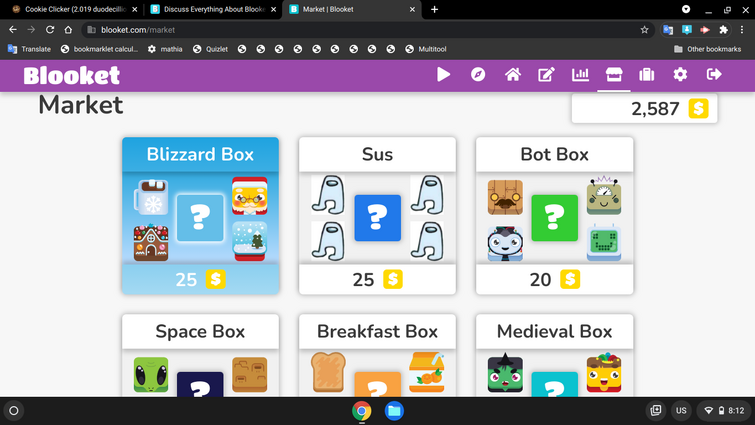
Task: Open the Space Box card
Action: (x=200, y=355)
